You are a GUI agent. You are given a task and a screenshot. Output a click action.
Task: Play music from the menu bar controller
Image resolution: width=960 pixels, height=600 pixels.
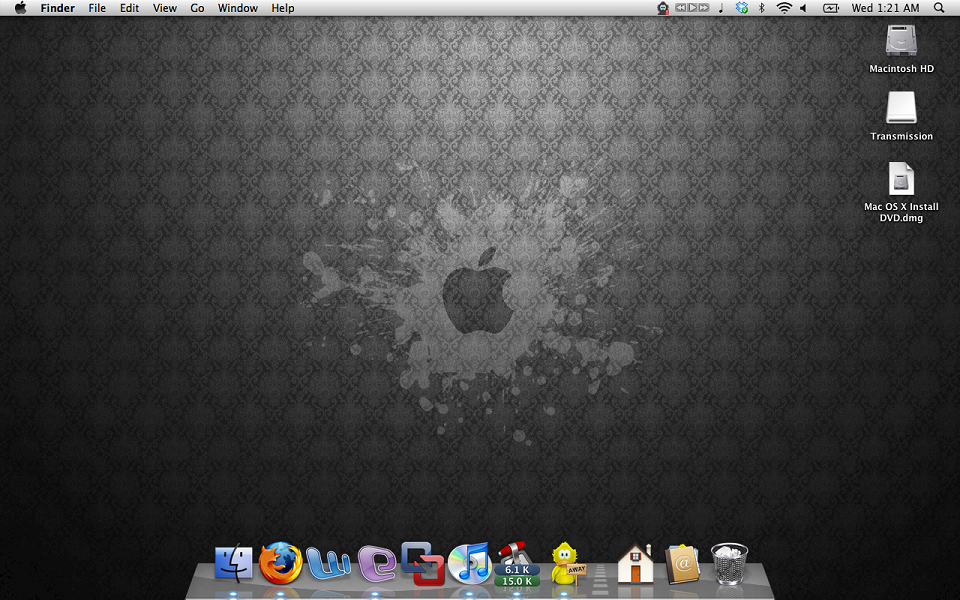[x=692, y=8]
